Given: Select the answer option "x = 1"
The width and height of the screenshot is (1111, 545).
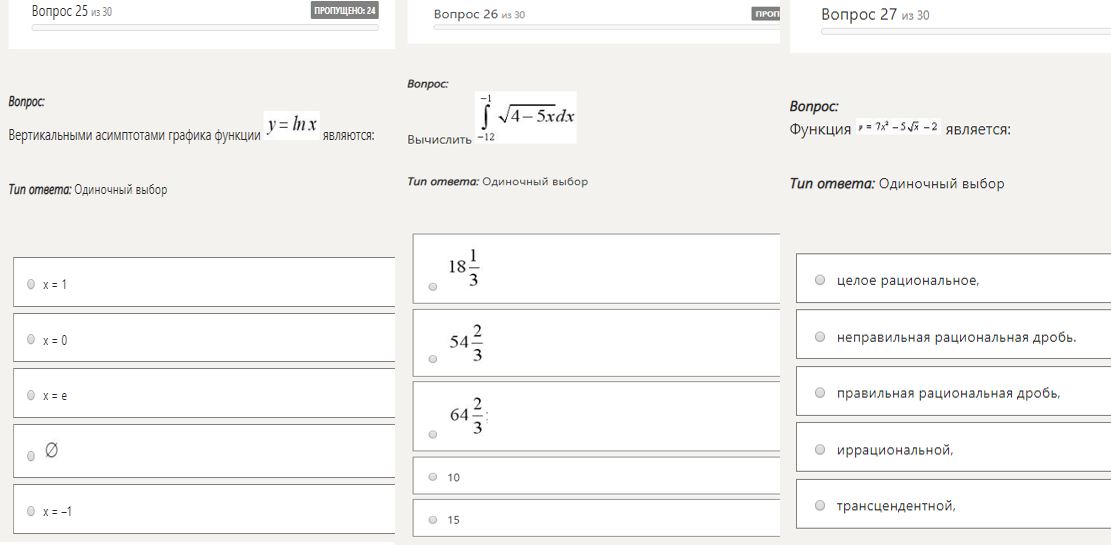Looking at the screenshot, I should click(x=31, y=285).
